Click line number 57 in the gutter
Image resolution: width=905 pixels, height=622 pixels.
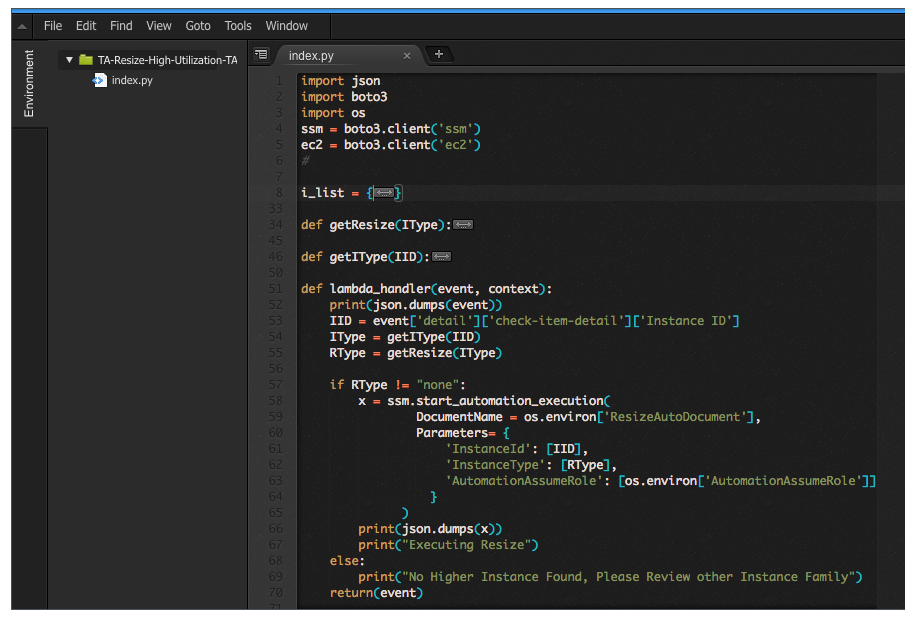(275, 385)
